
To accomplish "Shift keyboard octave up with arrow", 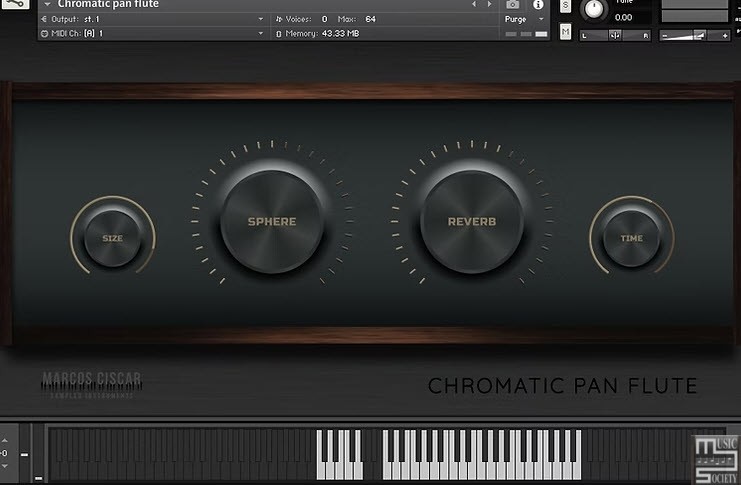I will tap(4, 441).
